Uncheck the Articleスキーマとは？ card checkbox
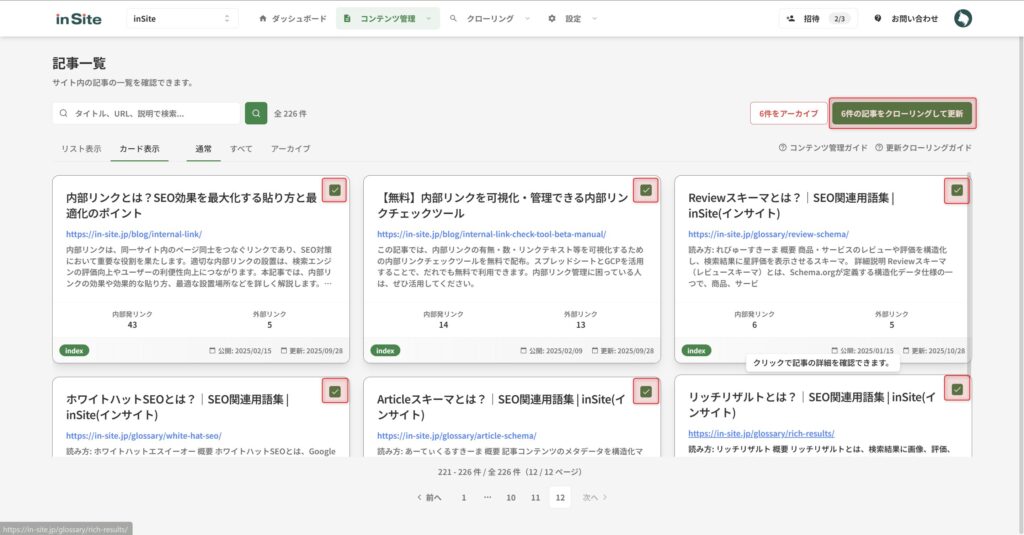The width and height of the screenshot is (1024, 535). (646, 391)
